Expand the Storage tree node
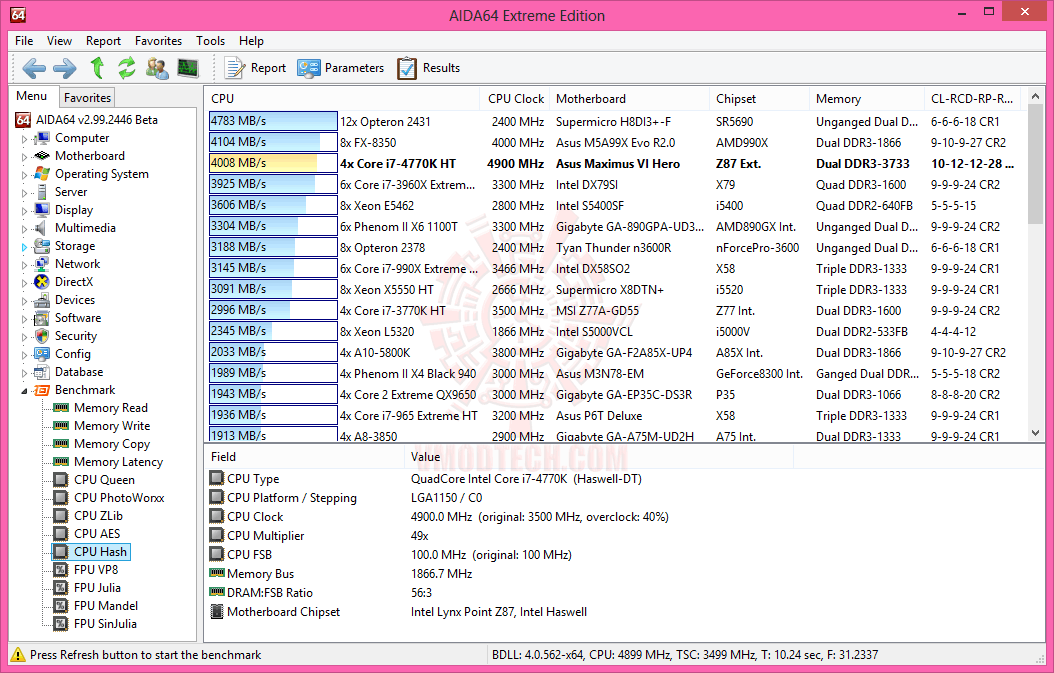This screenshot has height=673, width=1054. 25,247
